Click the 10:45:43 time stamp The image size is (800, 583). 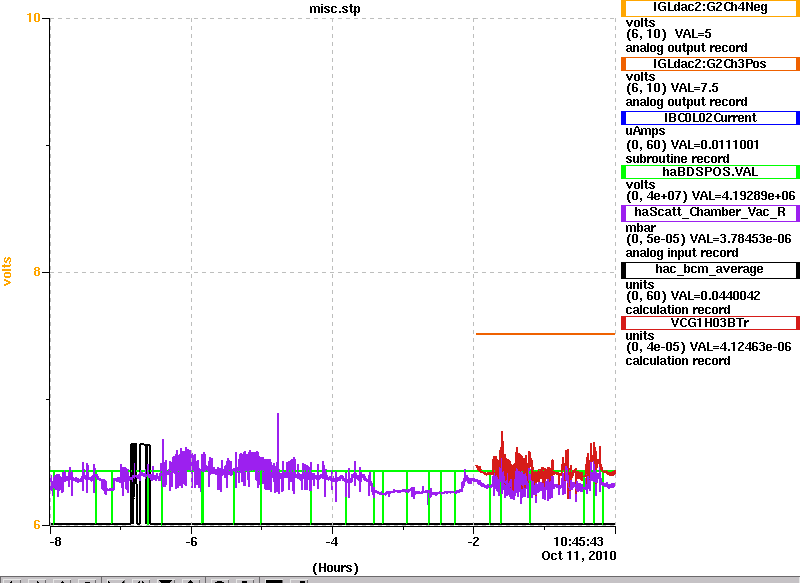[578, 542]
